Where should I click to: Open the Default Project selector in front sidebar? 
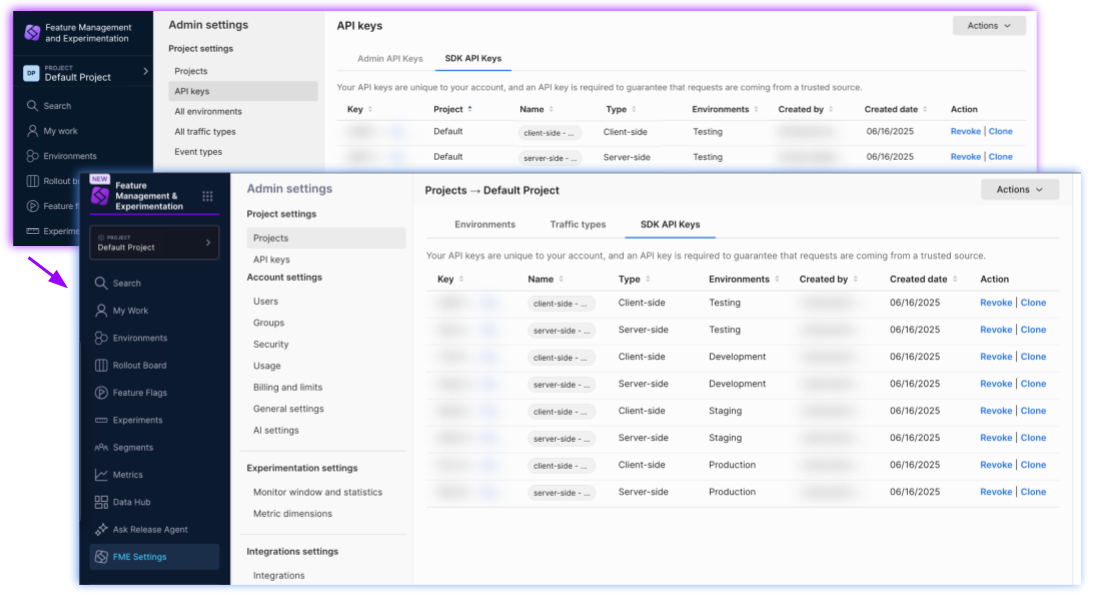pos(154,243)
